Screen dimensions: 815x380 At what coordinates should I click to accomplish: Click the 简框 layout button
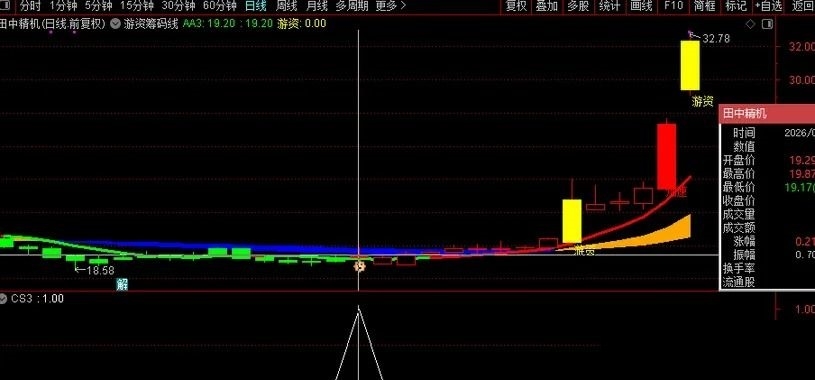point(704,6)
